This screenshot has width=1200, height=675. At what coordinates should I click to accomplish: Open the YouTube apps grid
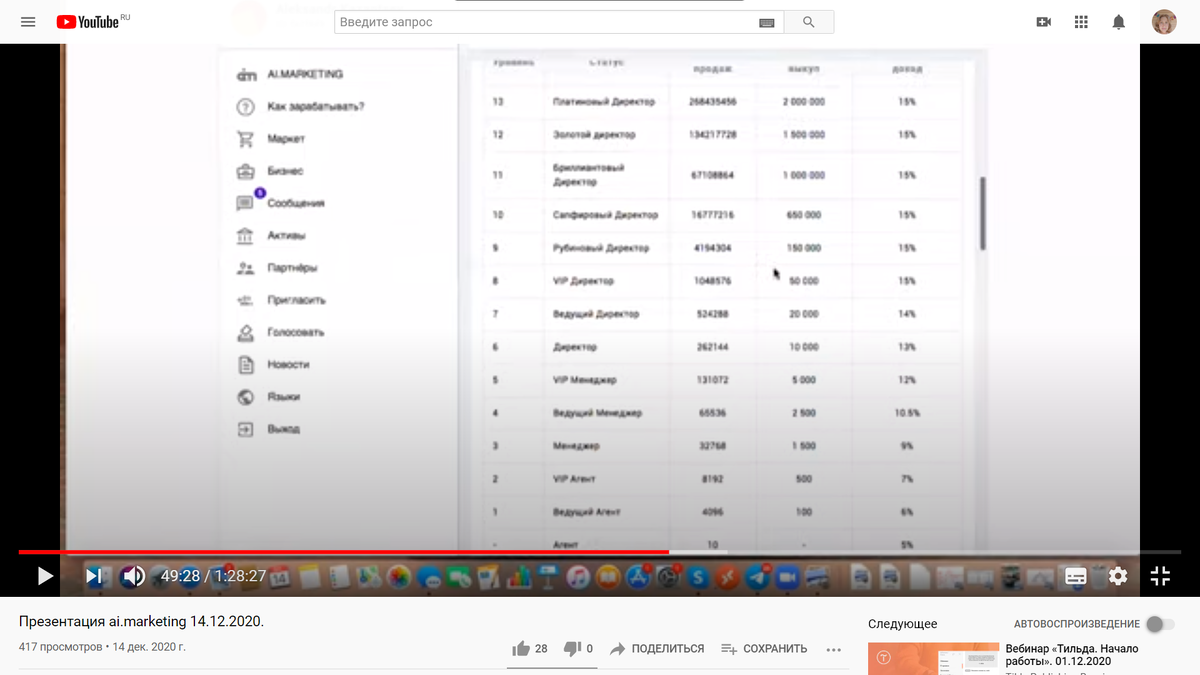tap(1081, 22)
